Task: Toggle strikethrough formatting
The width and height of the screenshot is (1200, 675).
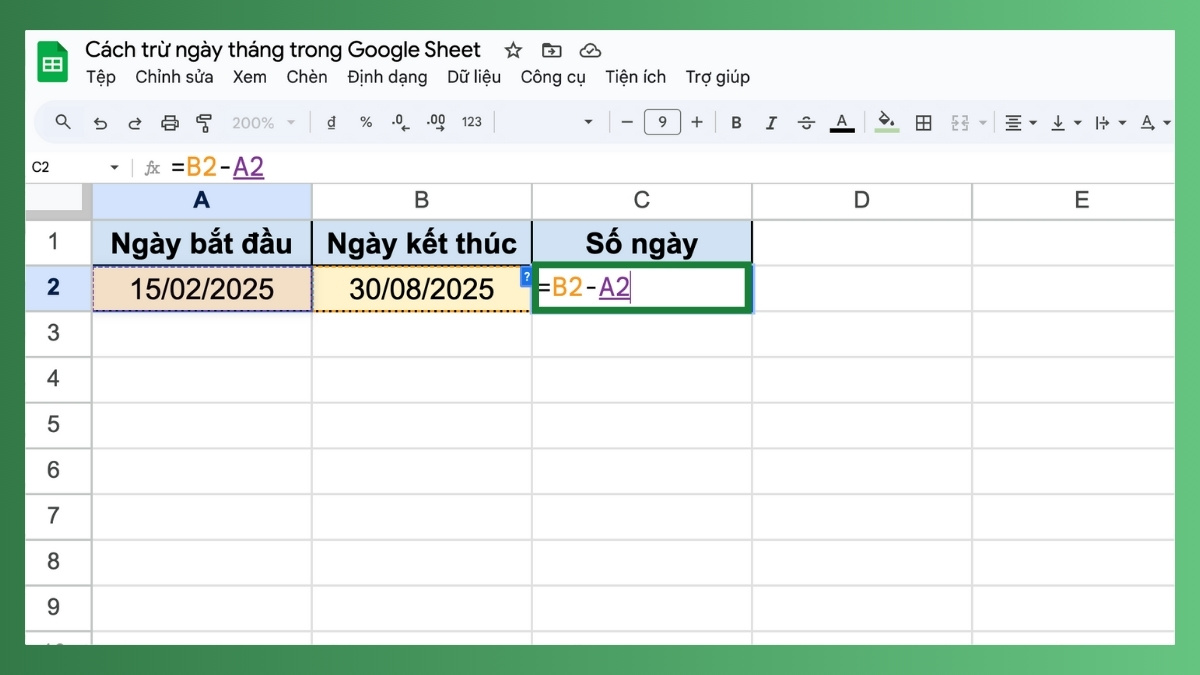Action: pyautogui.click(x=806, y=122)
